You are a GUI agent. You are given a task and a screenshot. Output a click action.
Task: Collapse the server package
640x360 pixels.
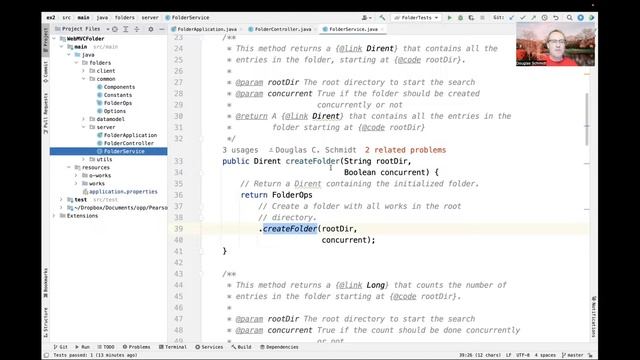pos(84,127)
